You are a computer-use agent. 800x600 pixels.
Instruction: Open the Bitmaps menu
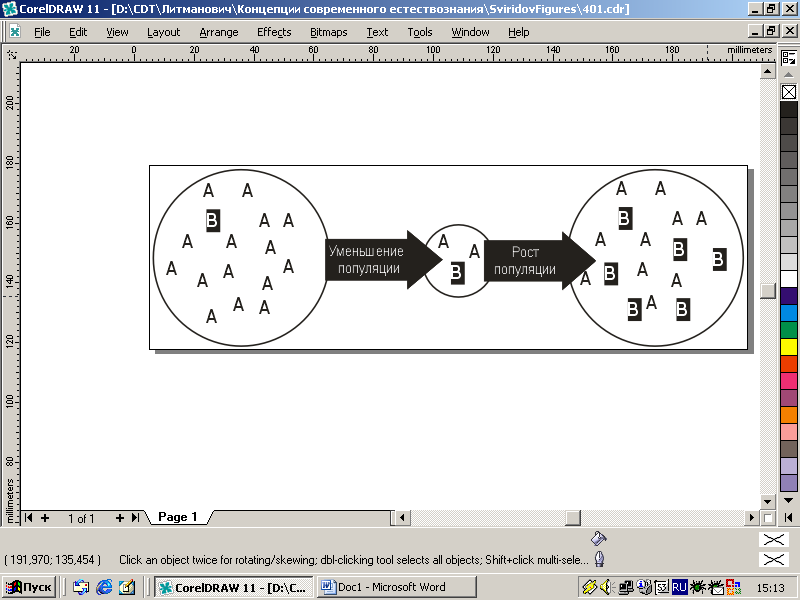pos(329,32)
